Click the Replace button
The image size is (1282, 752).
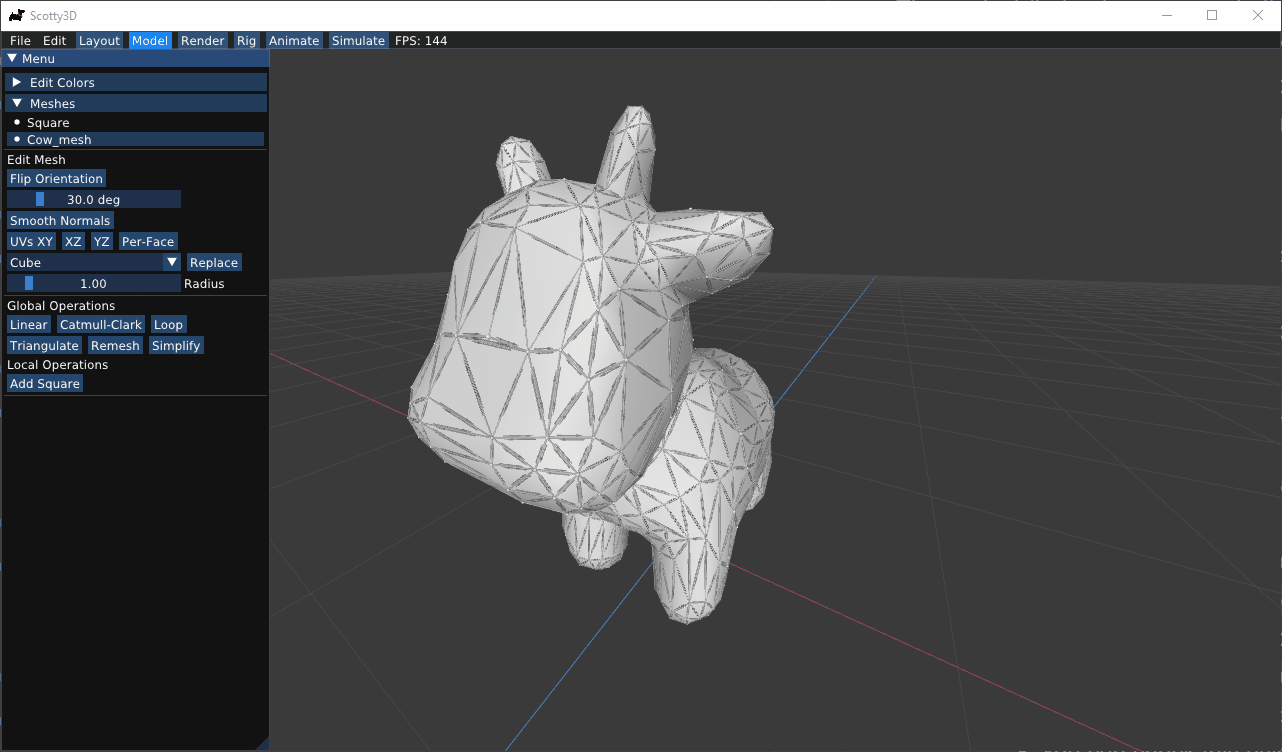pyautogui.click(x=214, y=263)
